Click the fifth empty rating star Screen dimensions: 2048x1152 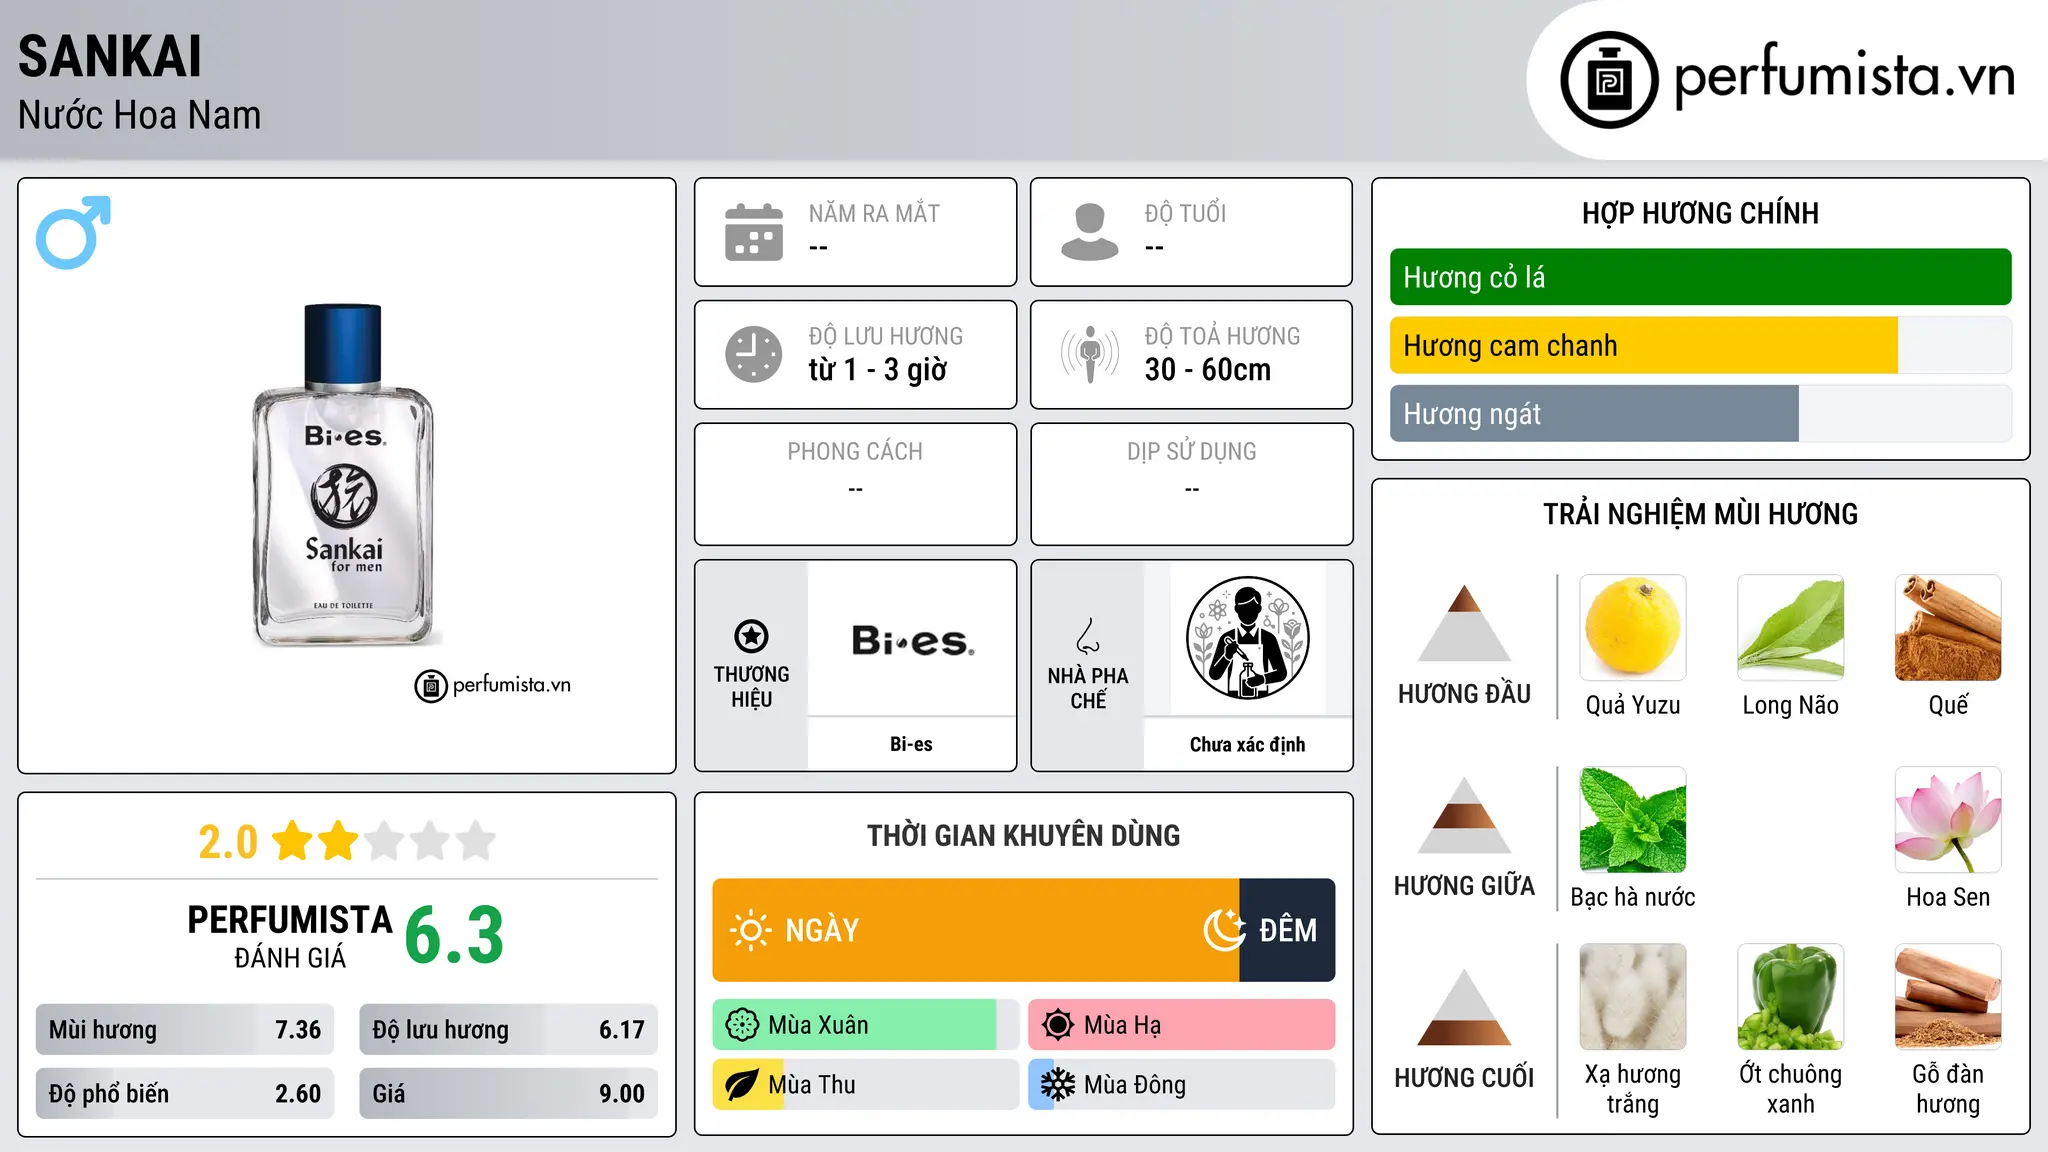pos(476,841)
